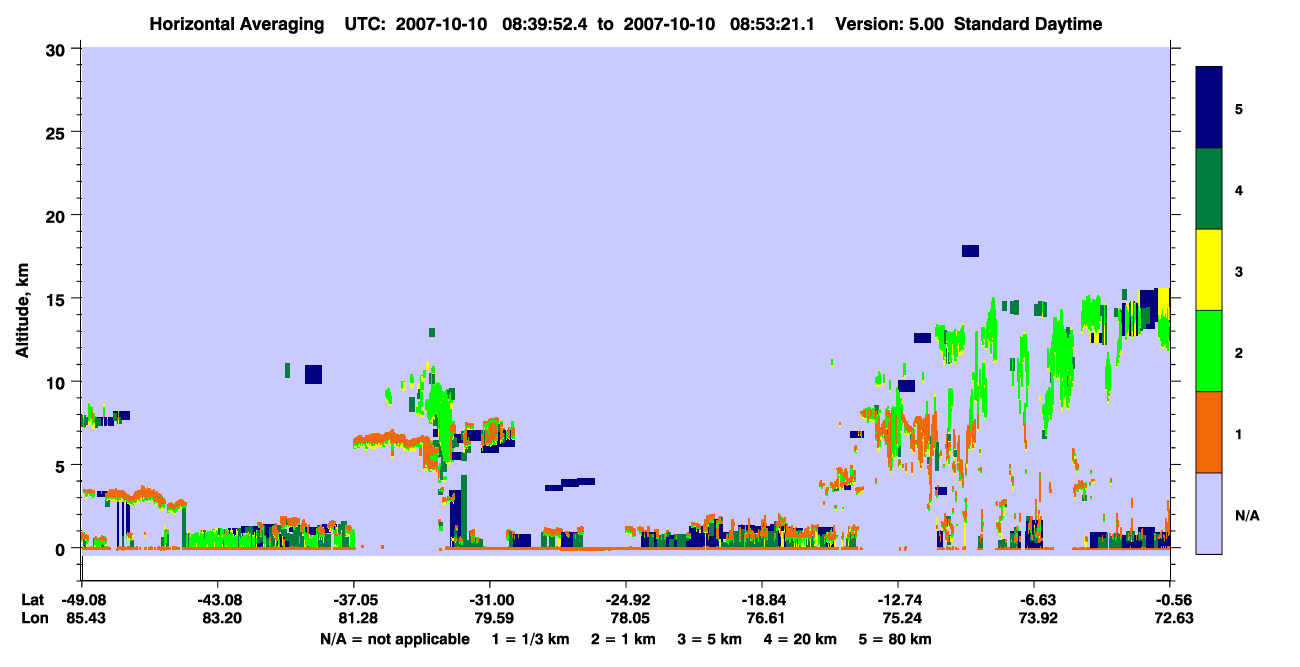The height and width of the screenshot is (667, 1300).
Task: Click the 'Lon' axis row label
Action: point(33,618)
